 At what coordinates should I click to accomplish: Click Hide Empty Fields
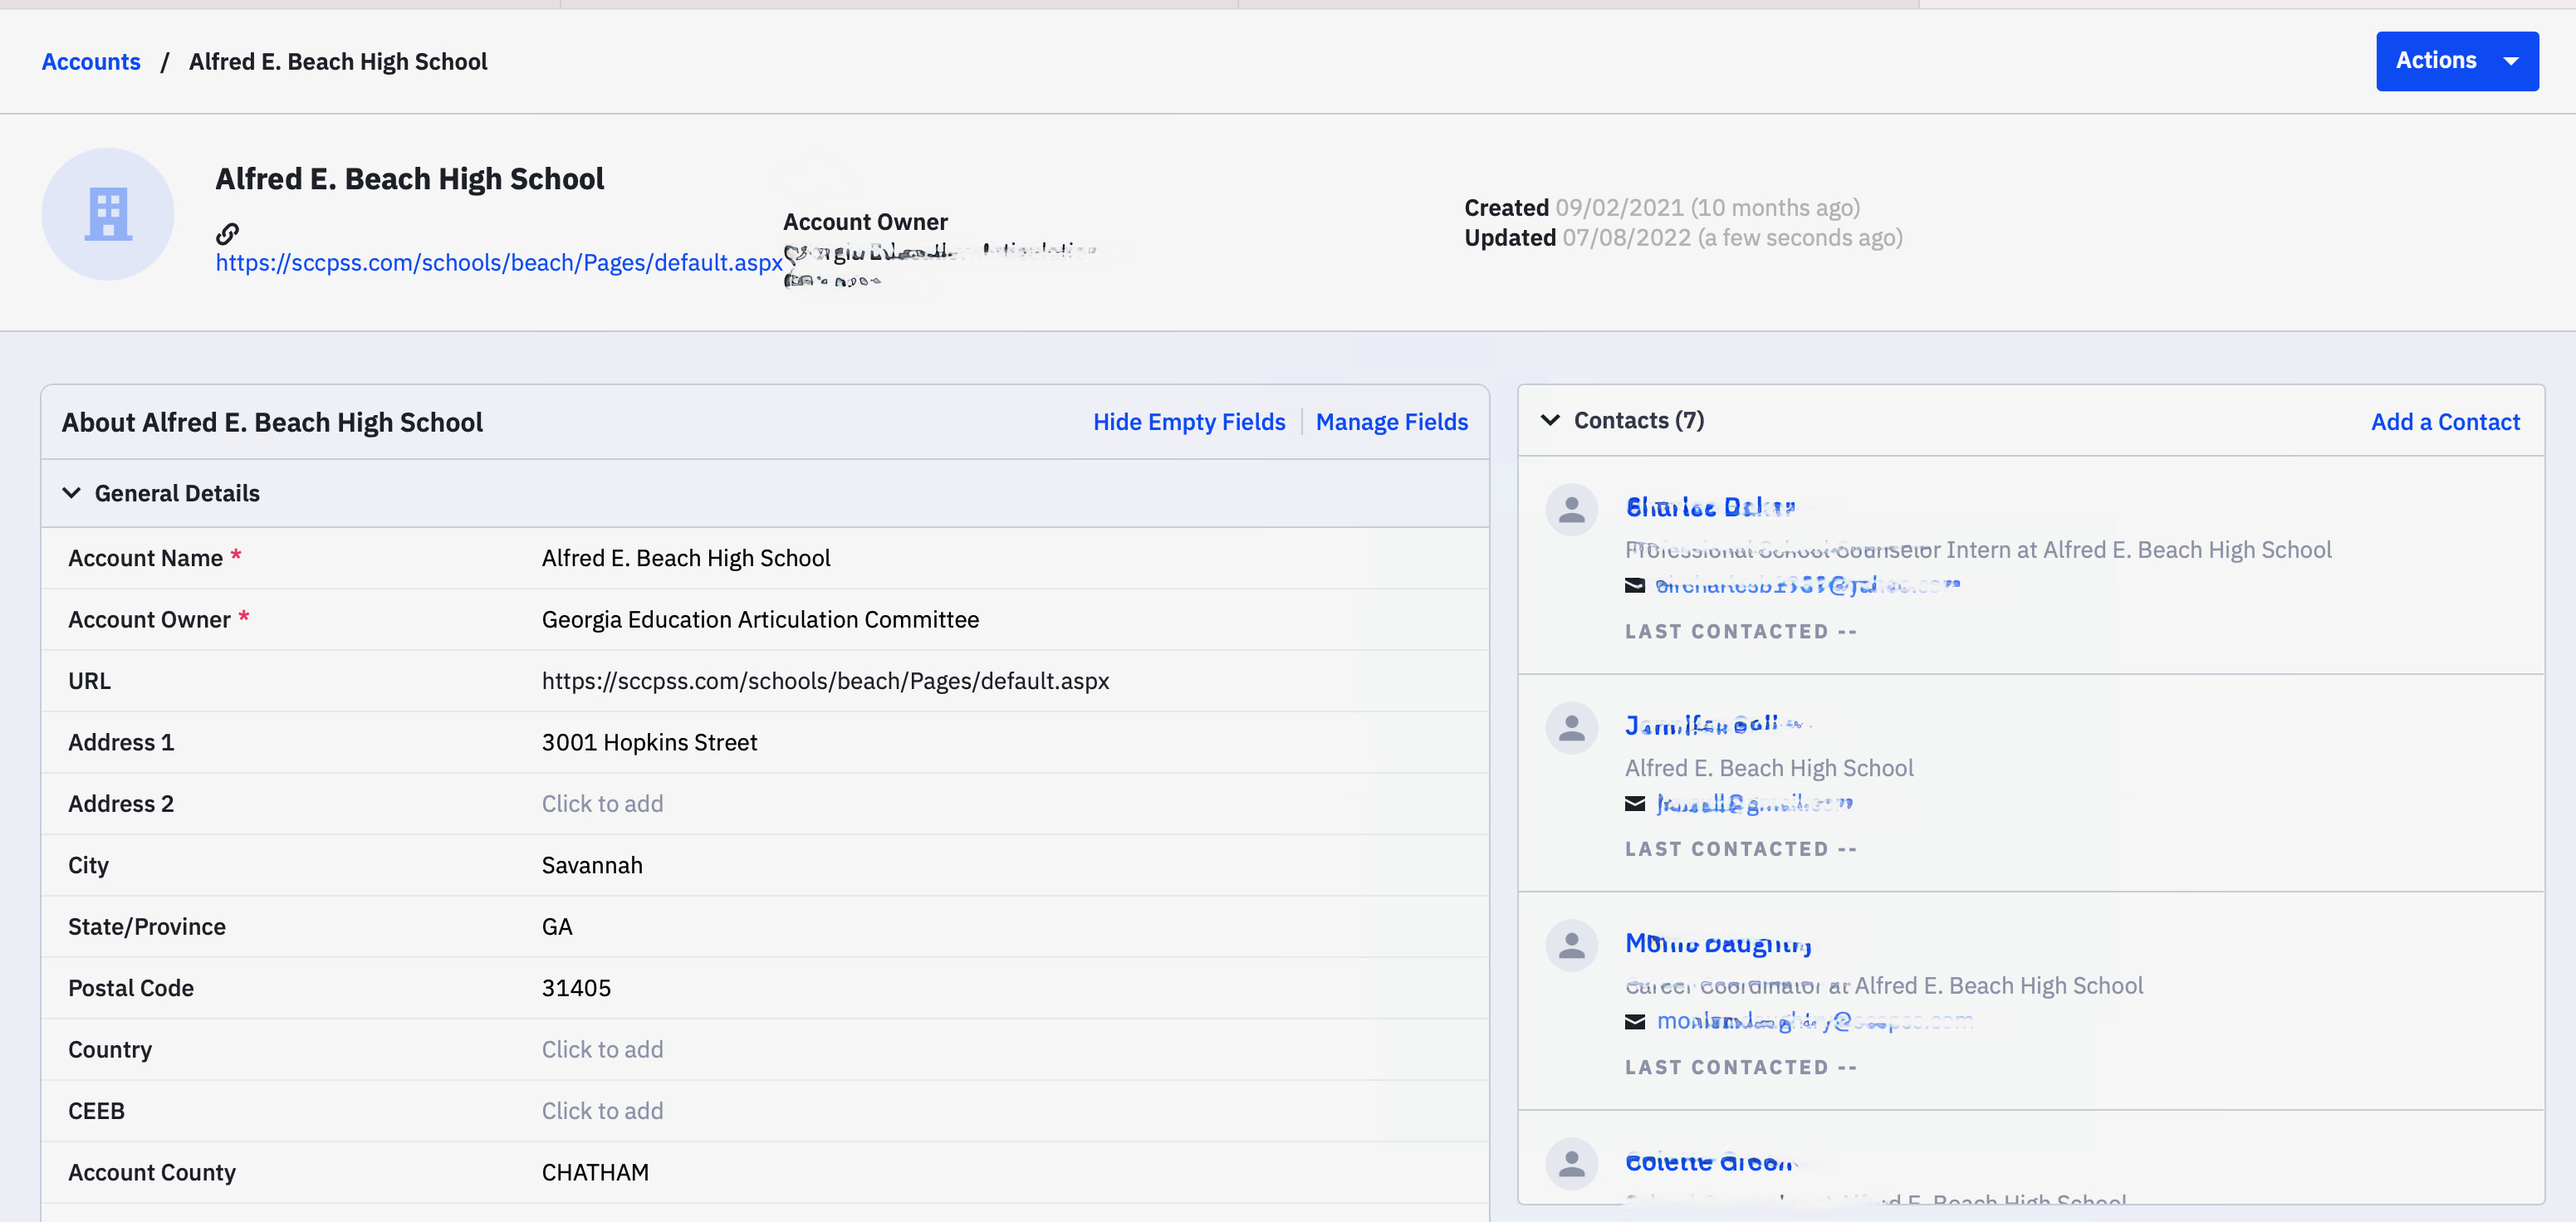[x=1189, y=422]
